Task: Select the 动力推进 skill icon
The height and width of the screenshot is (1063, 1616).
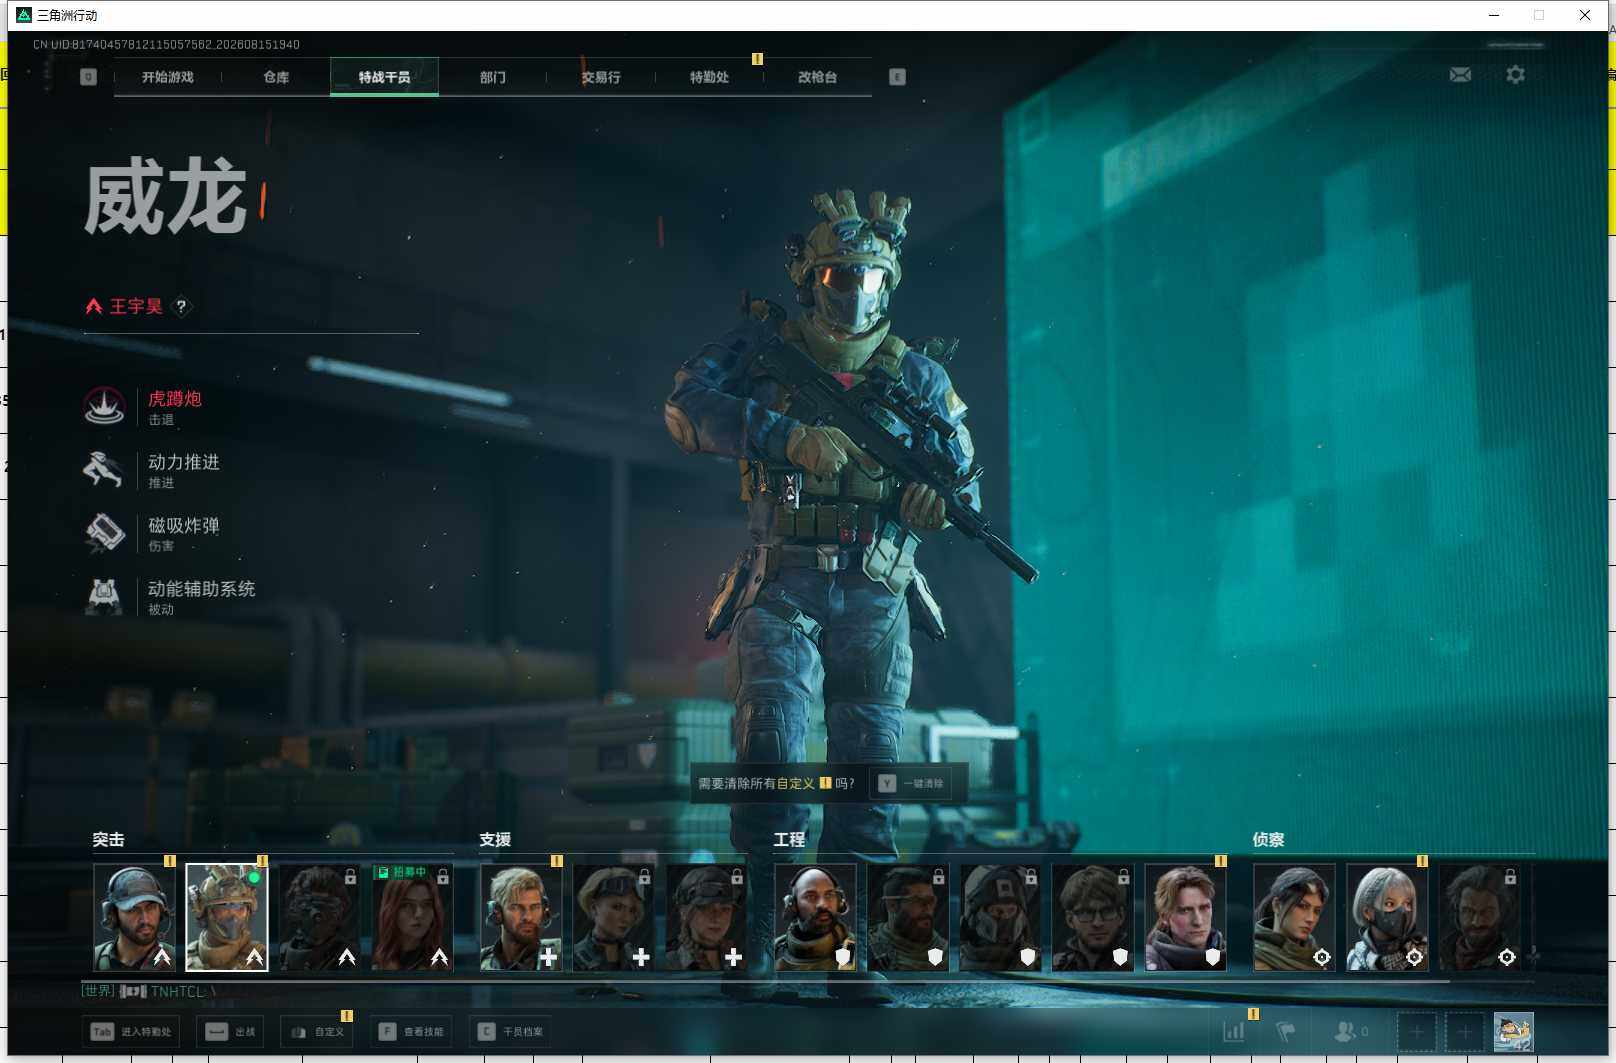Action: tap(104, 469)
